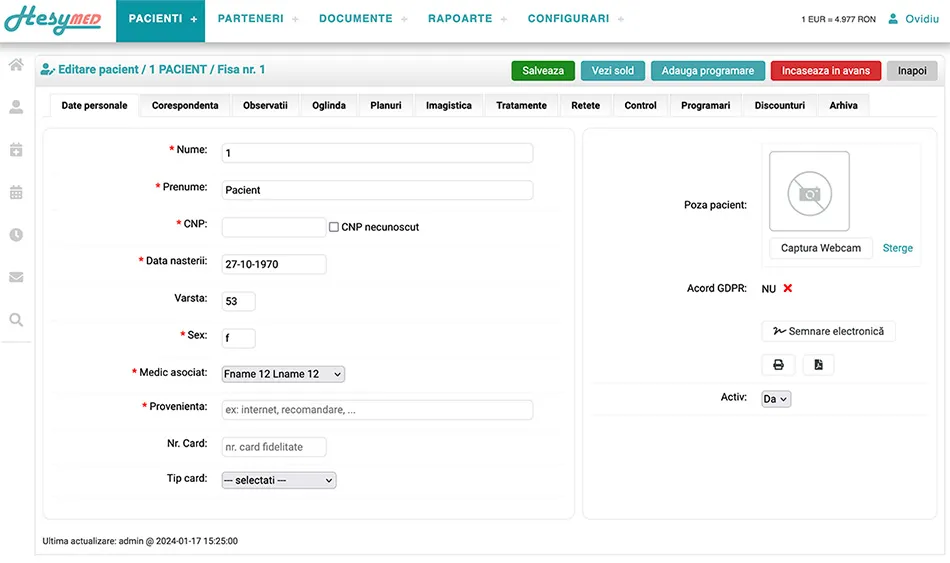Click the patient photo placeholder
950x563 pixels.
pyautogui.click(x=809, y=192)
